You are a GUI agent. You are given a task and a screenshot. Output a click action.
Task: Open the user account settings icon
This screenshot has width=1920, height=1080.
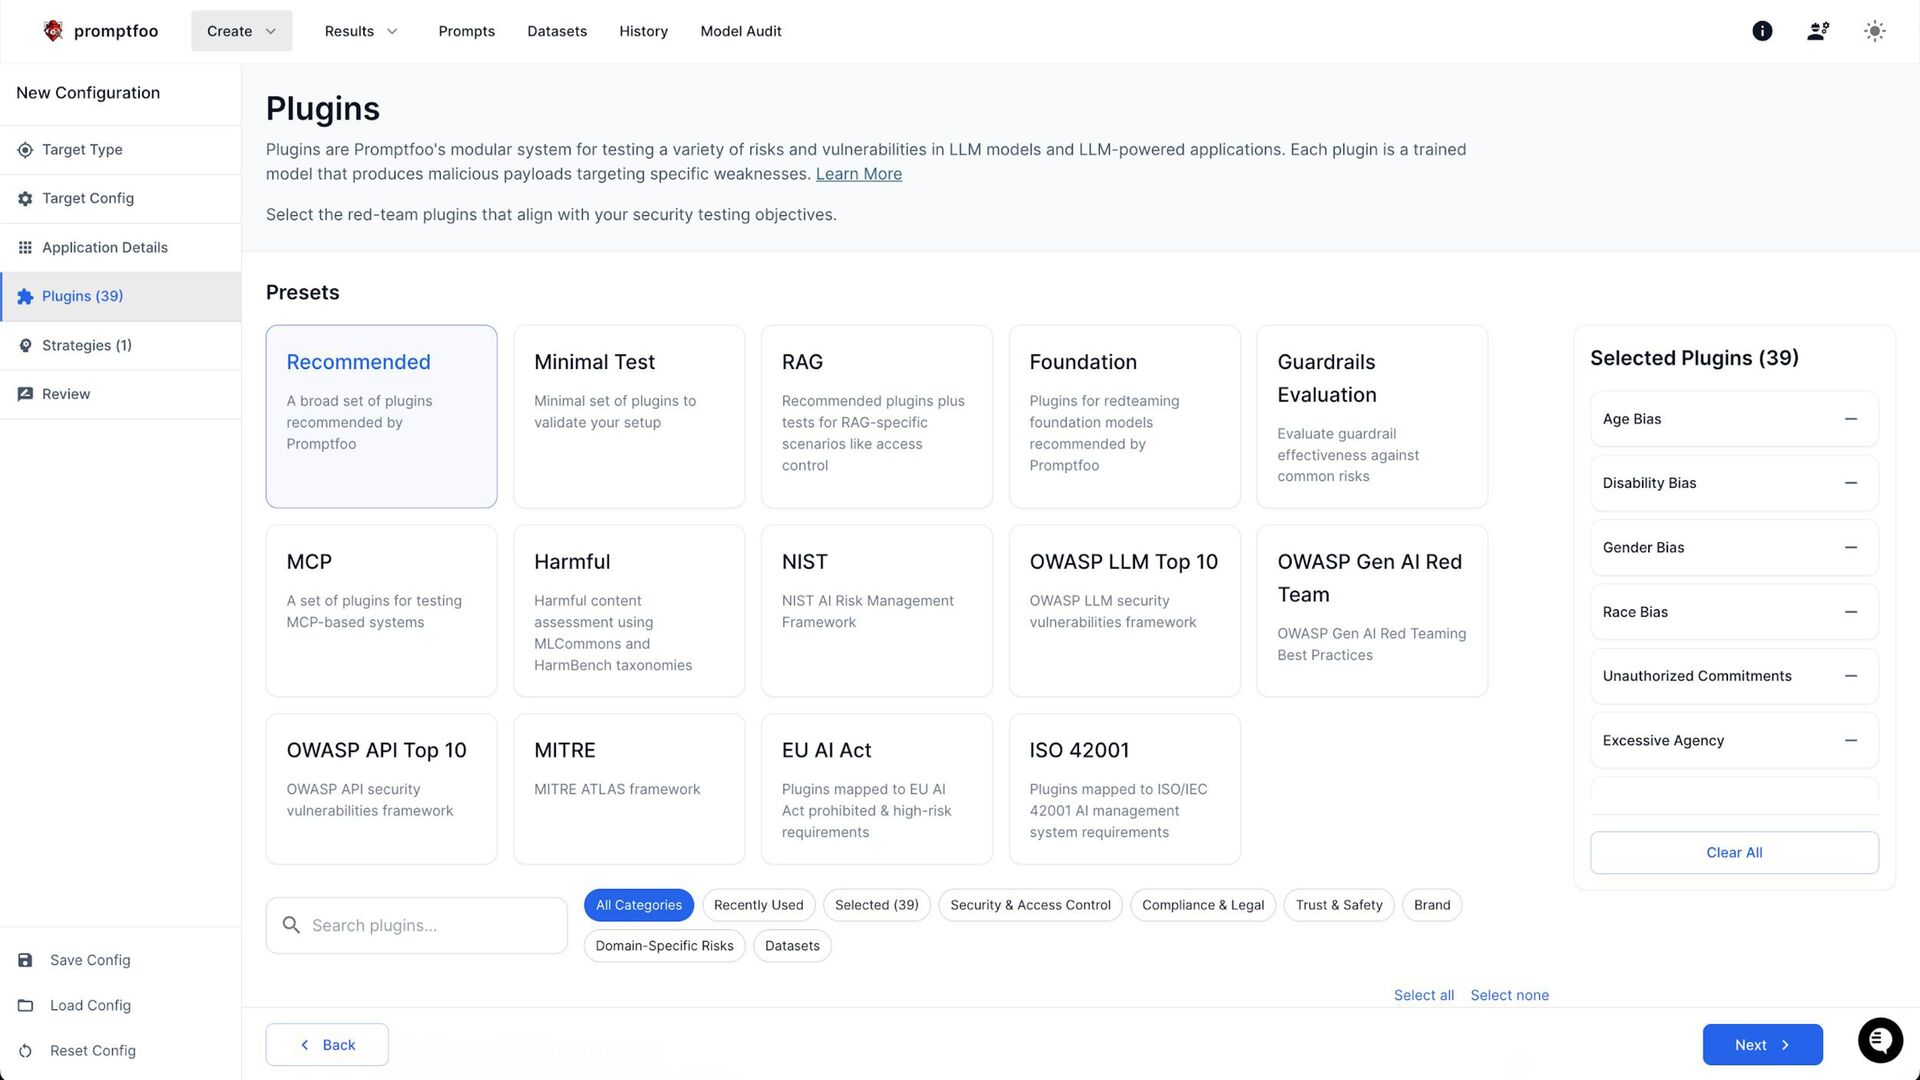[x=1818, y=31]
